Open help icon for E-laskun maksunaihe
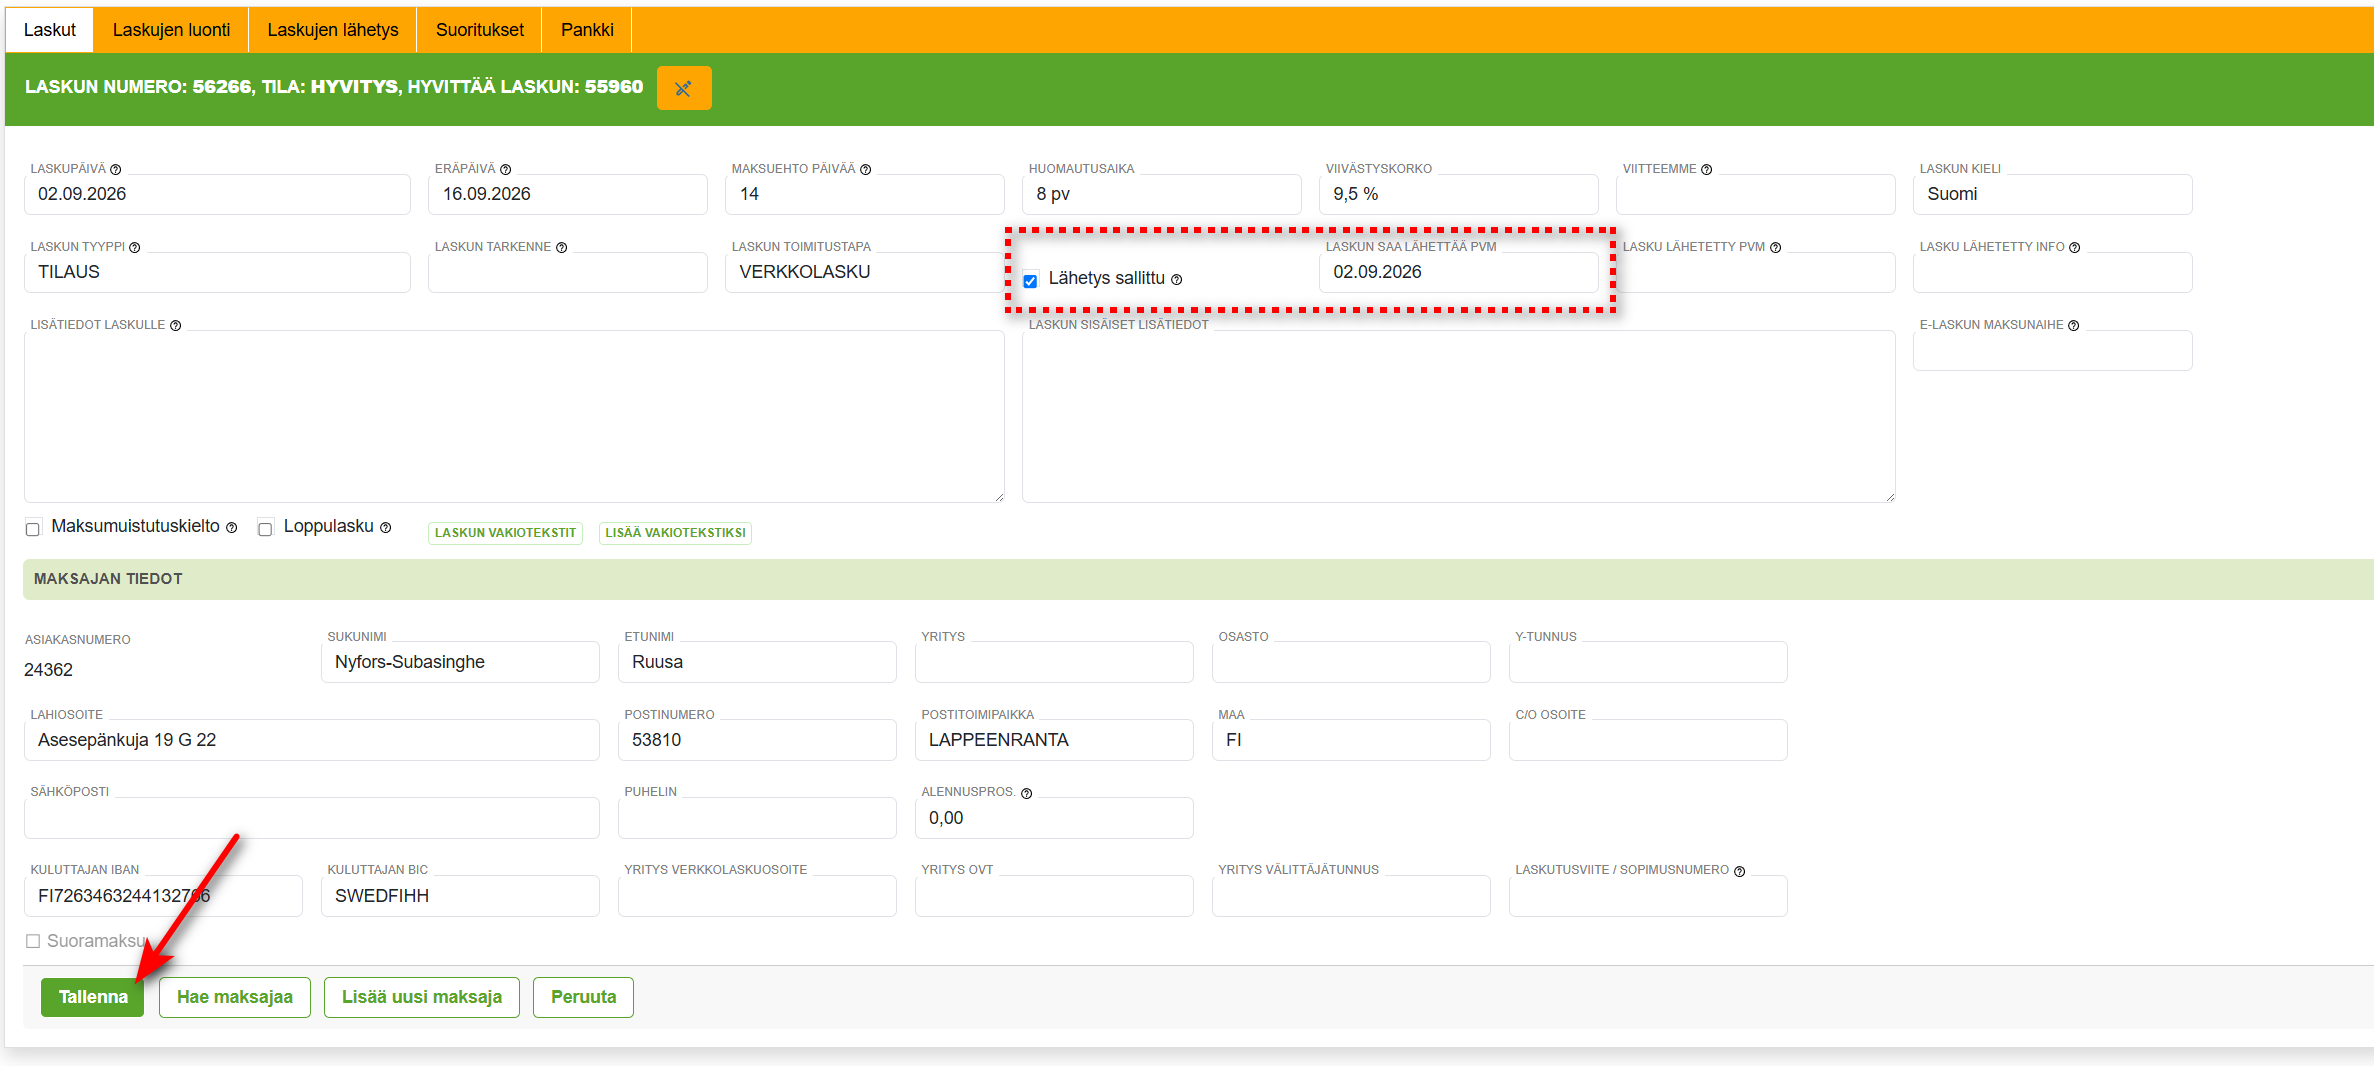Image resolution: width=2374 pixels, height=1066 pixels. (x=2074, y=326)
